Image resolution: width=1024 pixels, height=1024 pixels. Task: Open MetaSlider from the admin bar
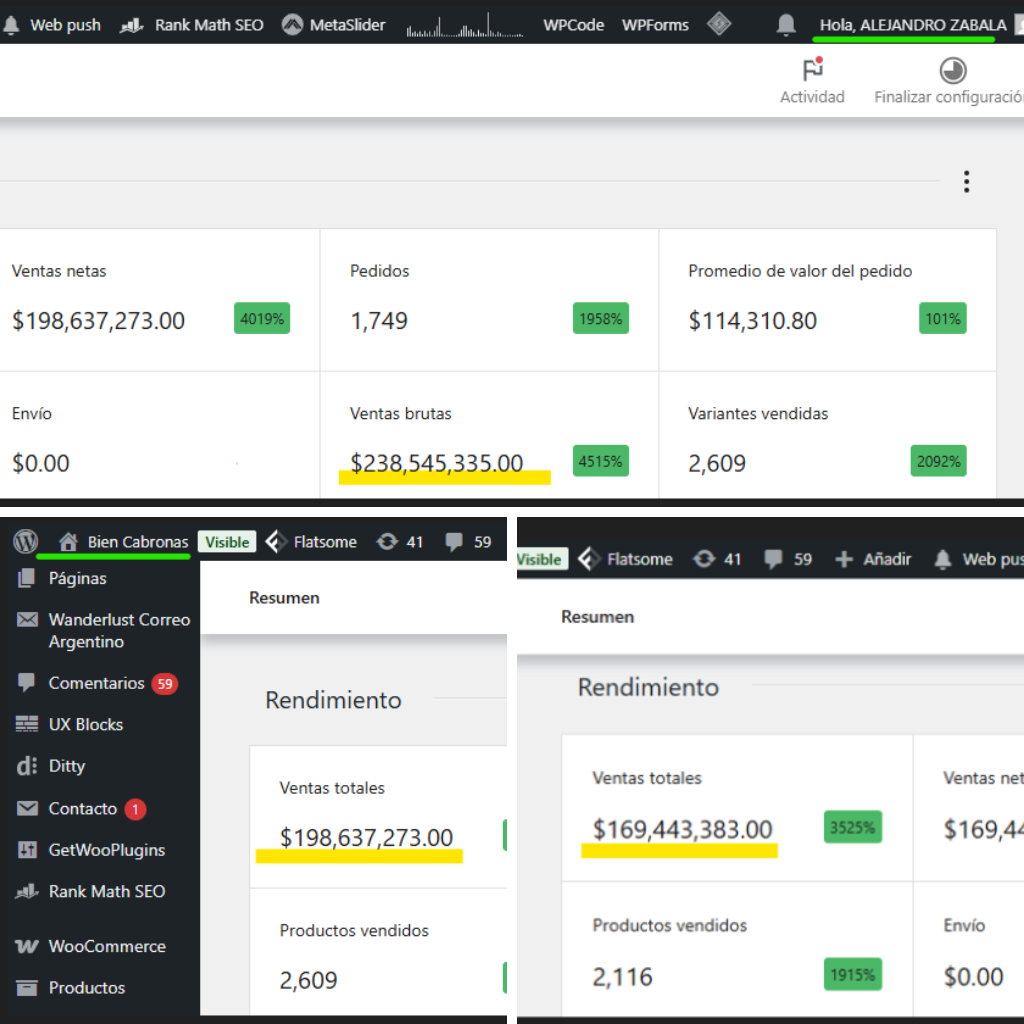pyautogui.click(x=333, y=25)
